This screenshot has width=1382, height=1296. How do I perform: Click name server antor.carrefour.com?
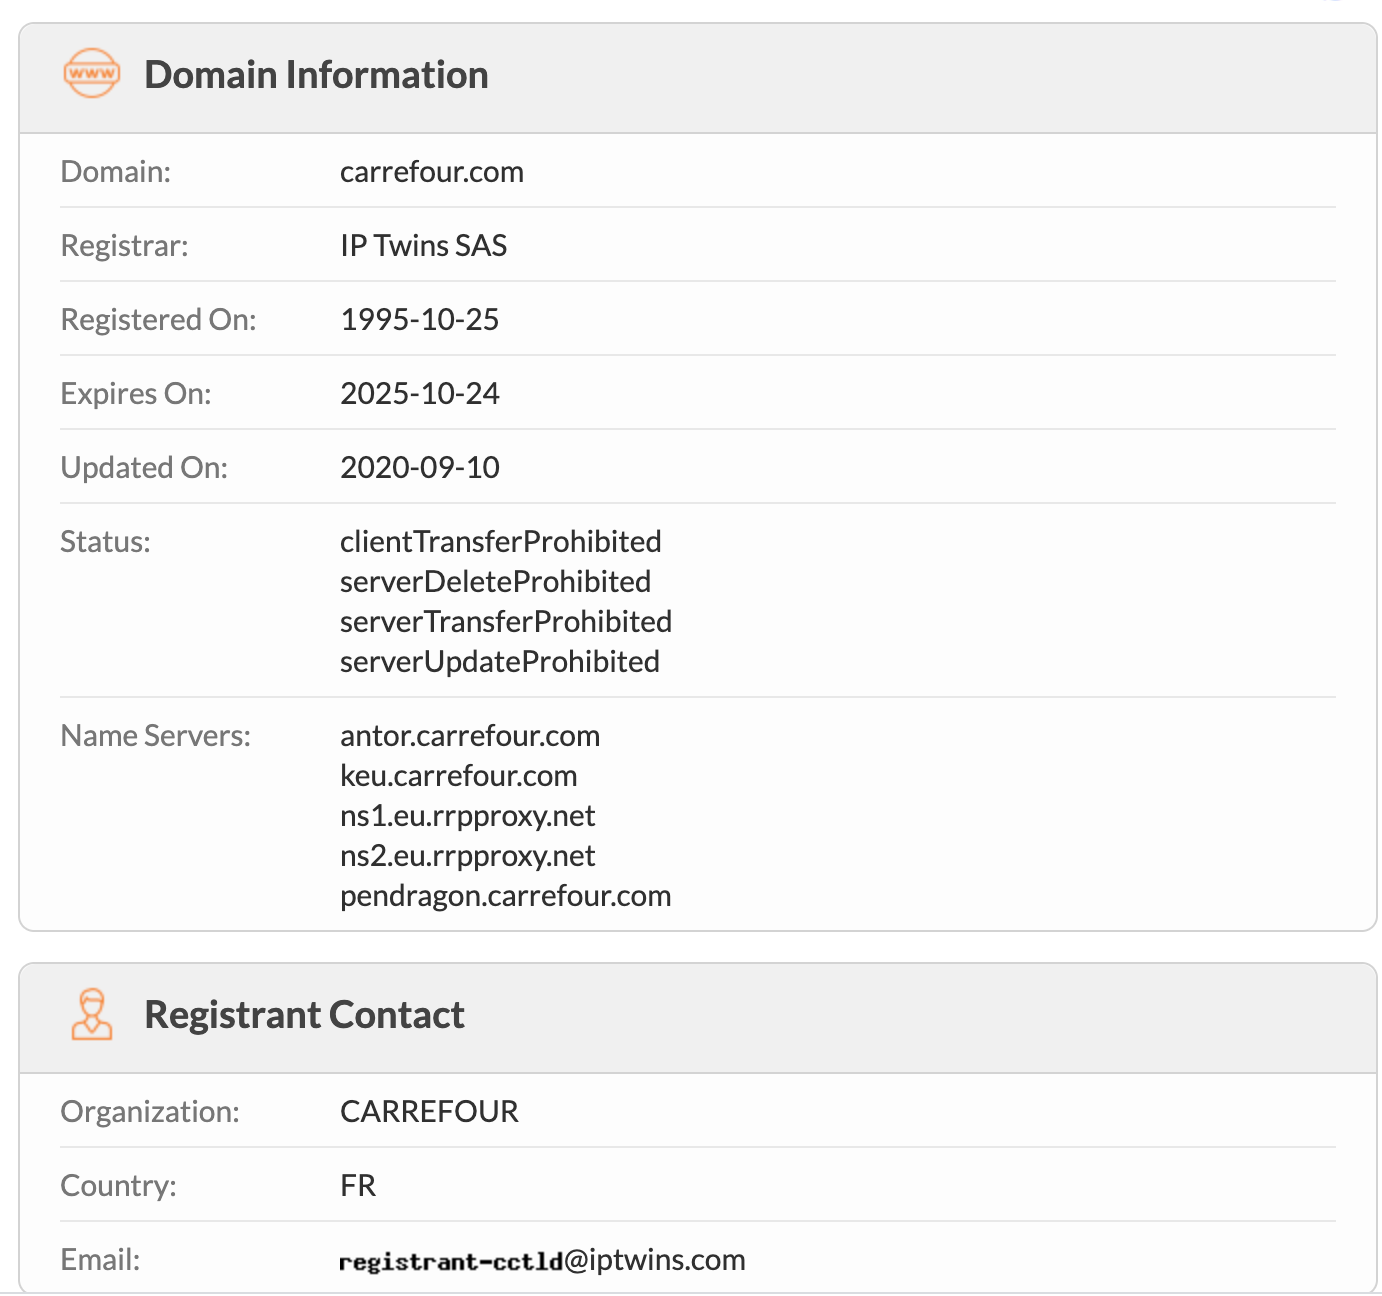click(470, 736)
